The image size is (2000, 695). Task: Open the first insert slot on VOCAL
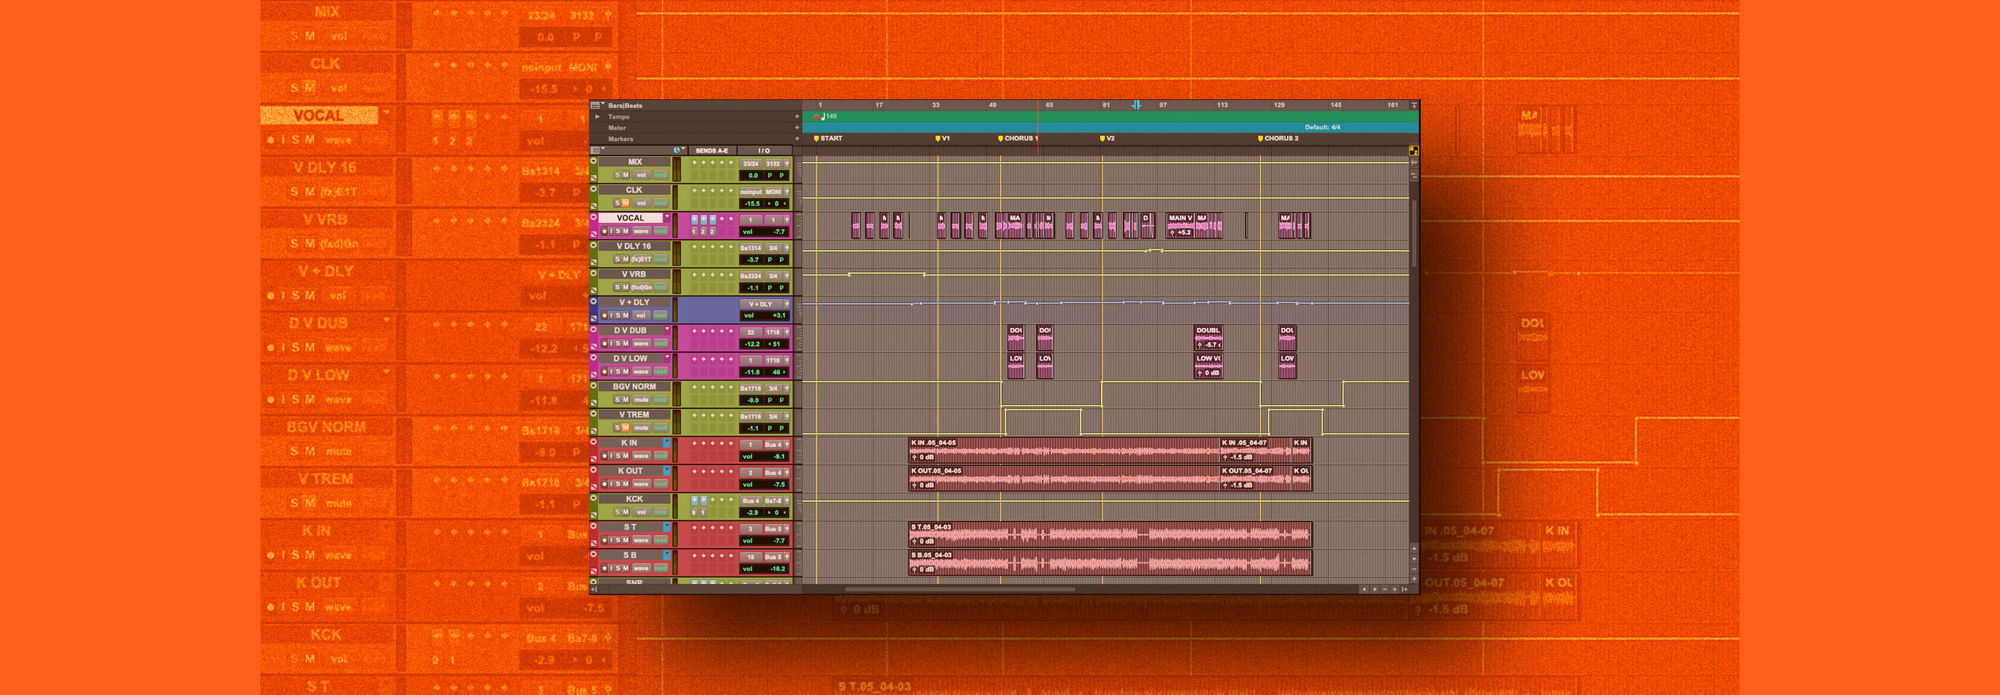point(694,220)
